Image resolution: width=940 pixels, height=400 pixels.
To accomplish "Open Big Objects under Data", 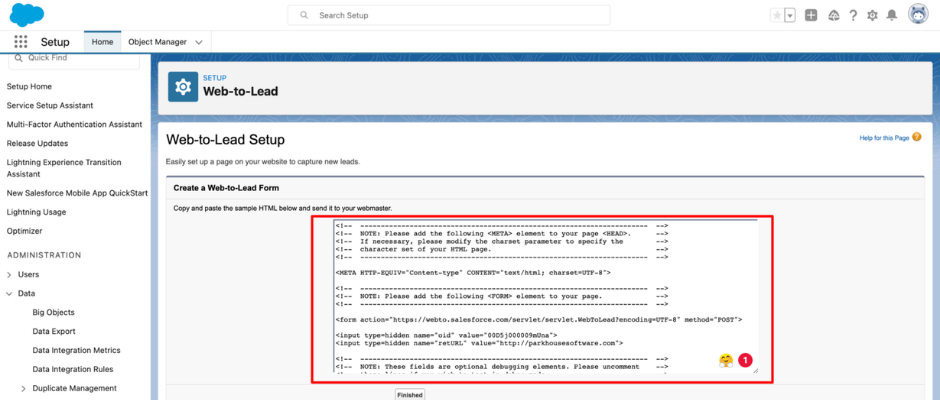I will coord(53,312).
